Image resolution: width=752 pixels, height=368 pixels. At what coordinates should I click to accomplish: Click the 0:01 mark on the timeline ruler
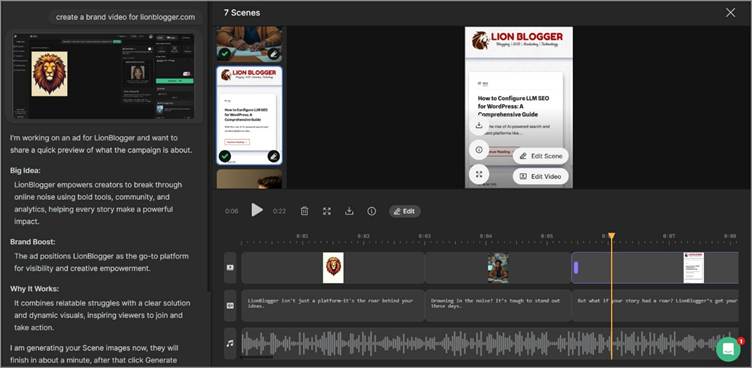click(x=302, y=236)
